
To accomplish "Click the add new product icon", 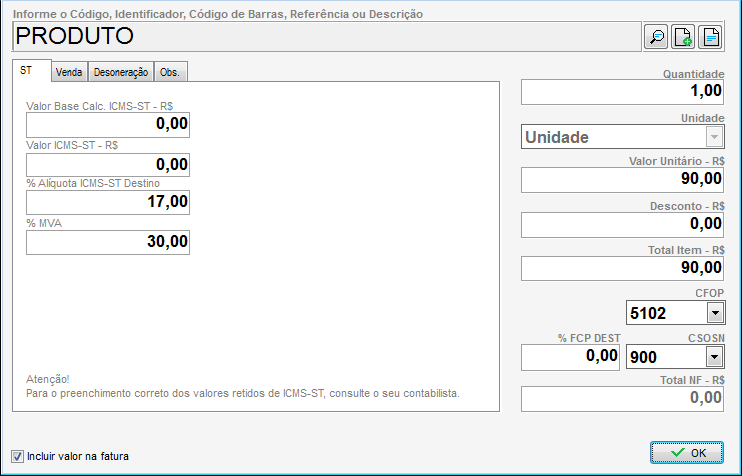I will [683, 37].
